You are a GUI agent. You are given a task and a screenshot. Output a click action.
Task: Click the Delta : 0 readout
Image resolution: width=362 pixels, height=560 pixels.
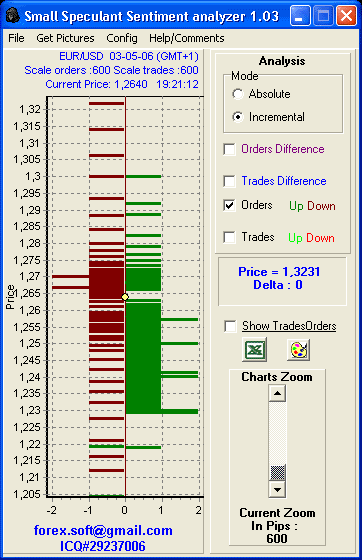point(278,285)
